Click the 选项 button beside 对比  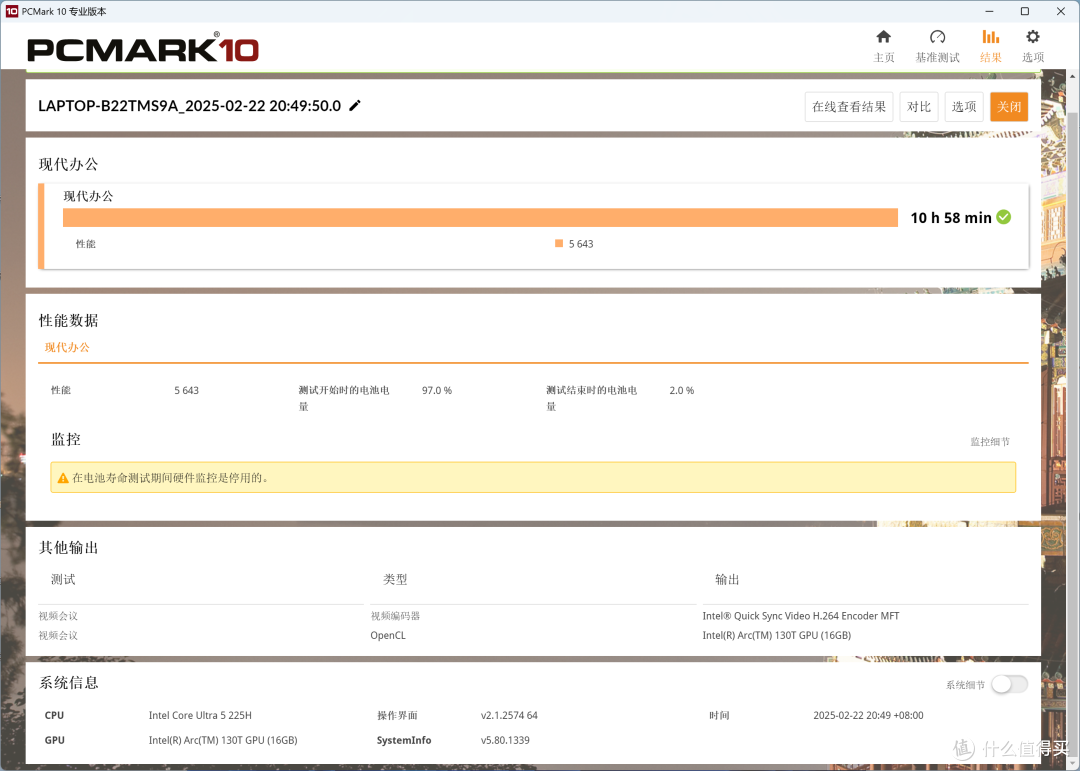(964, 107)
